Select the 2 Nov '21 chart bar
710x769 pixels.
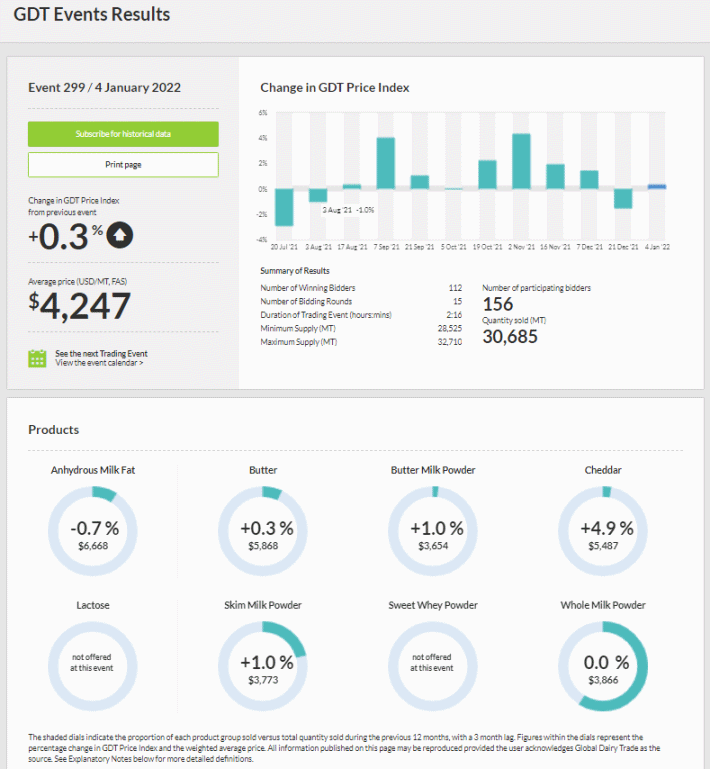[521, 161]
